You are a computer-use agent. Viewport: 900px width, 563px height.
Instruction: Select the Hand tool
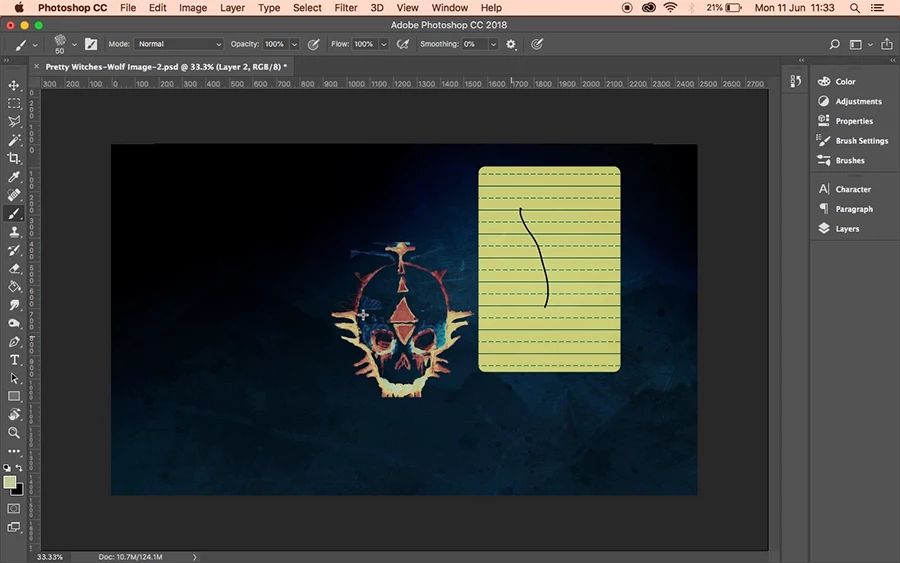(x=14, y=414)
